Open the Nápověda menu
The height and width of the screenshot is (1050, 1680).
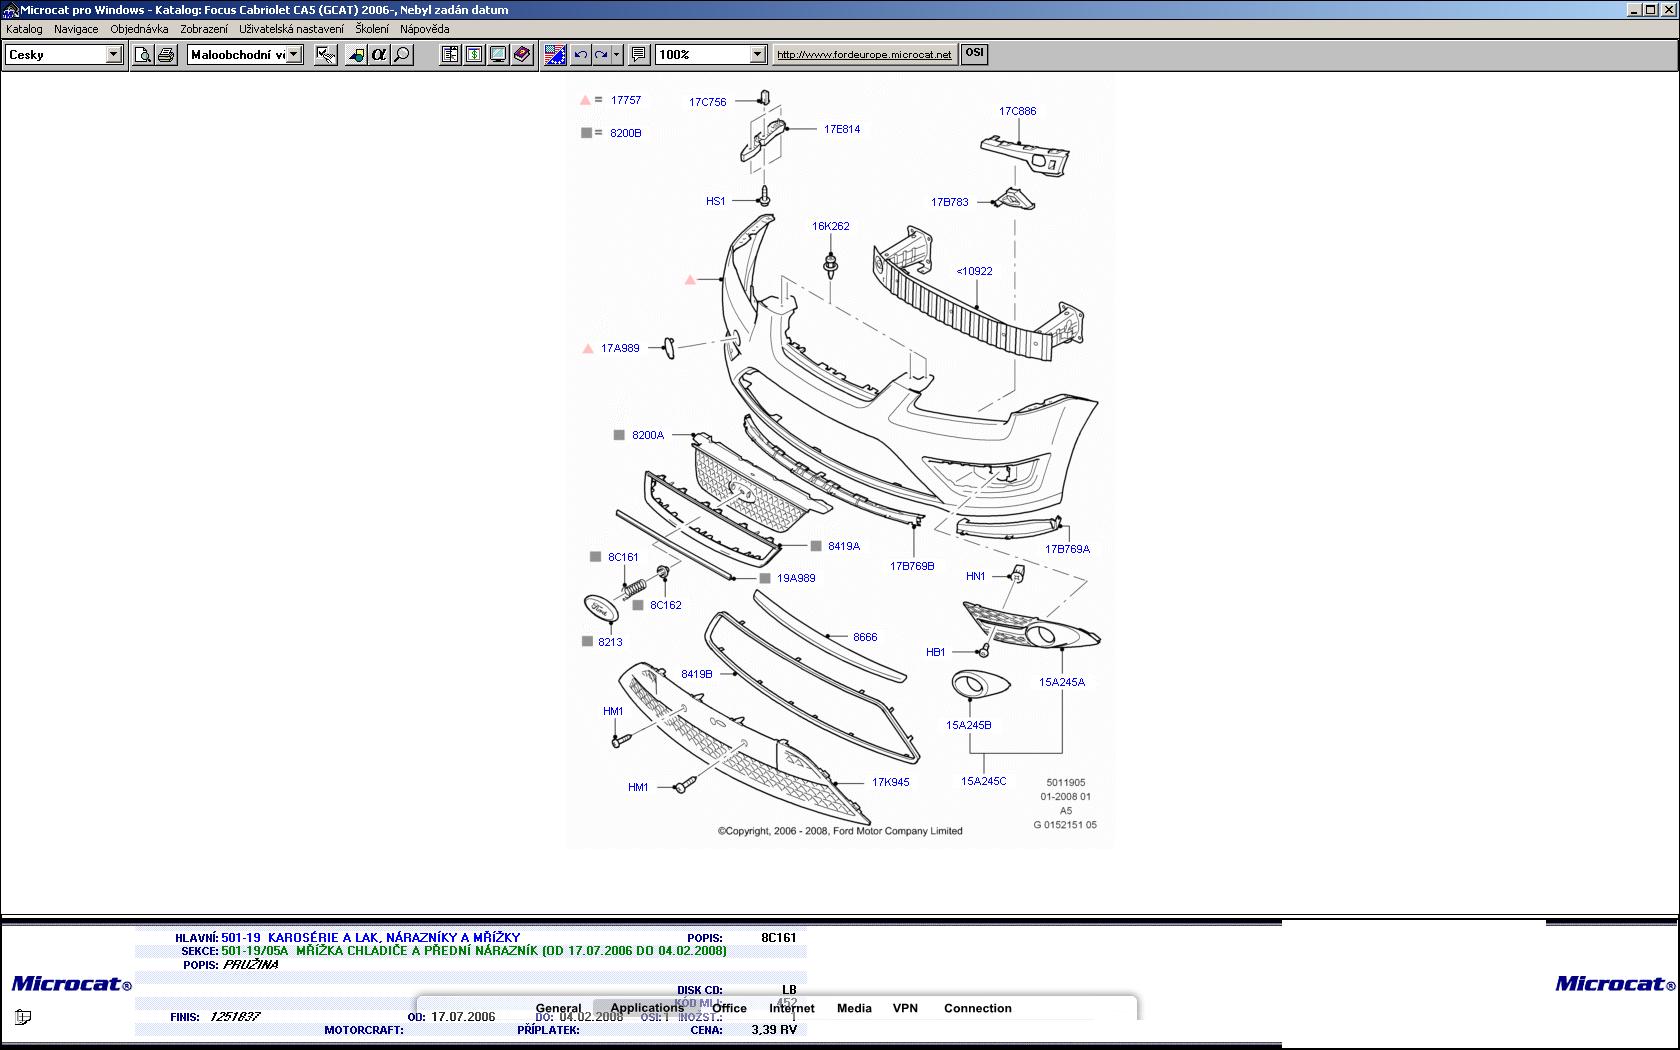424,29
